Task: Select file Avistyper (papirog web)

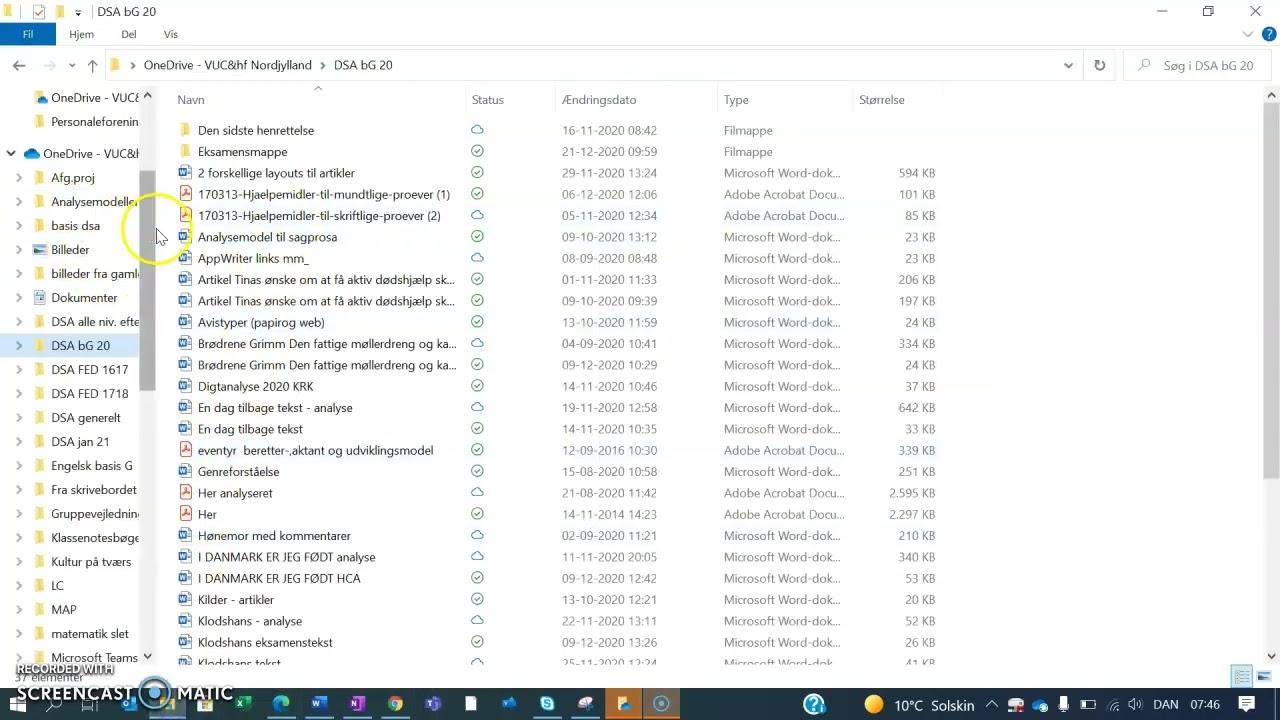Action: point(261,322)
